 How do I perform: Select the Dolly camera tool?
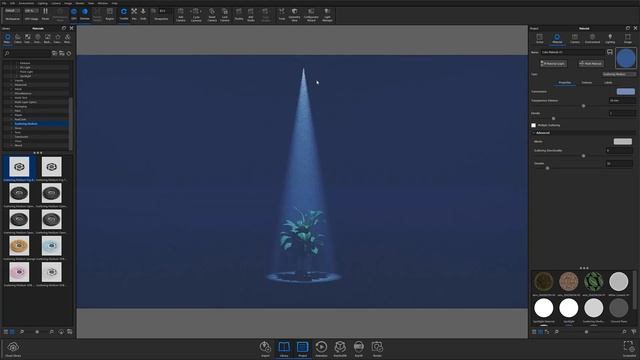click(143, 14)
